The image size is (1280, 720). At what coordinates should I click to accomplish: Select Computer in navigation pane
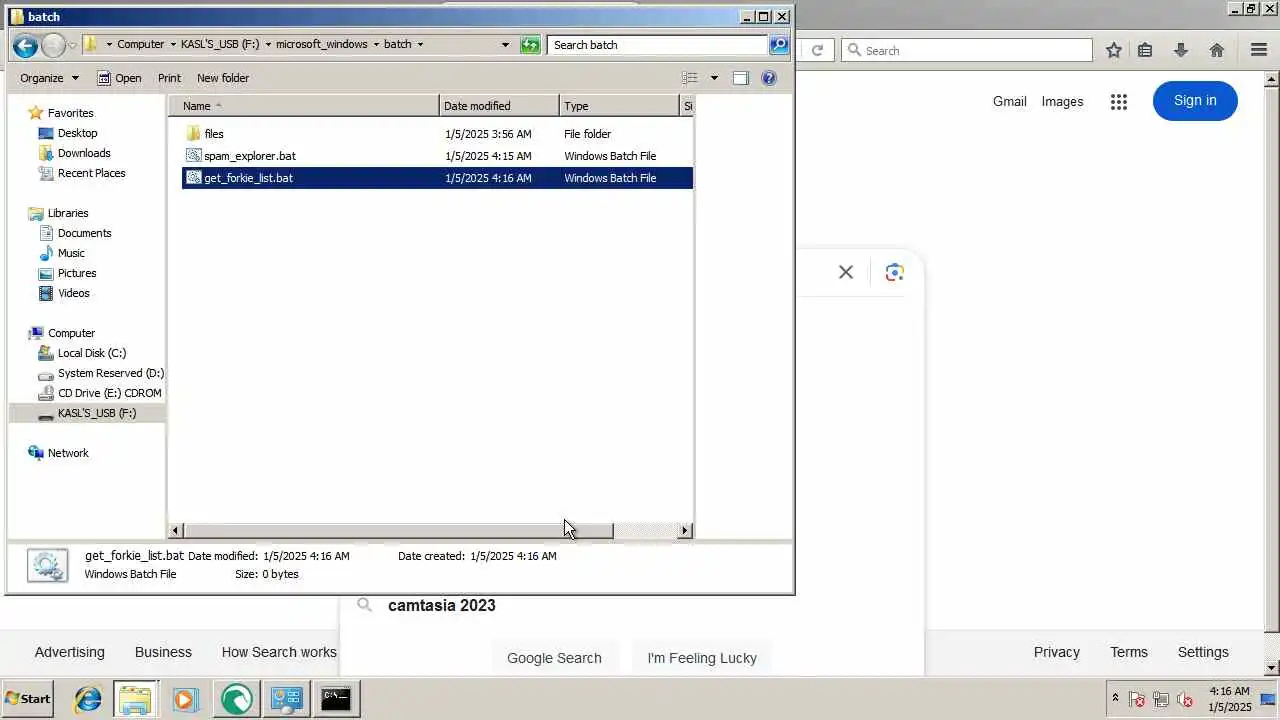click(71, 333)
